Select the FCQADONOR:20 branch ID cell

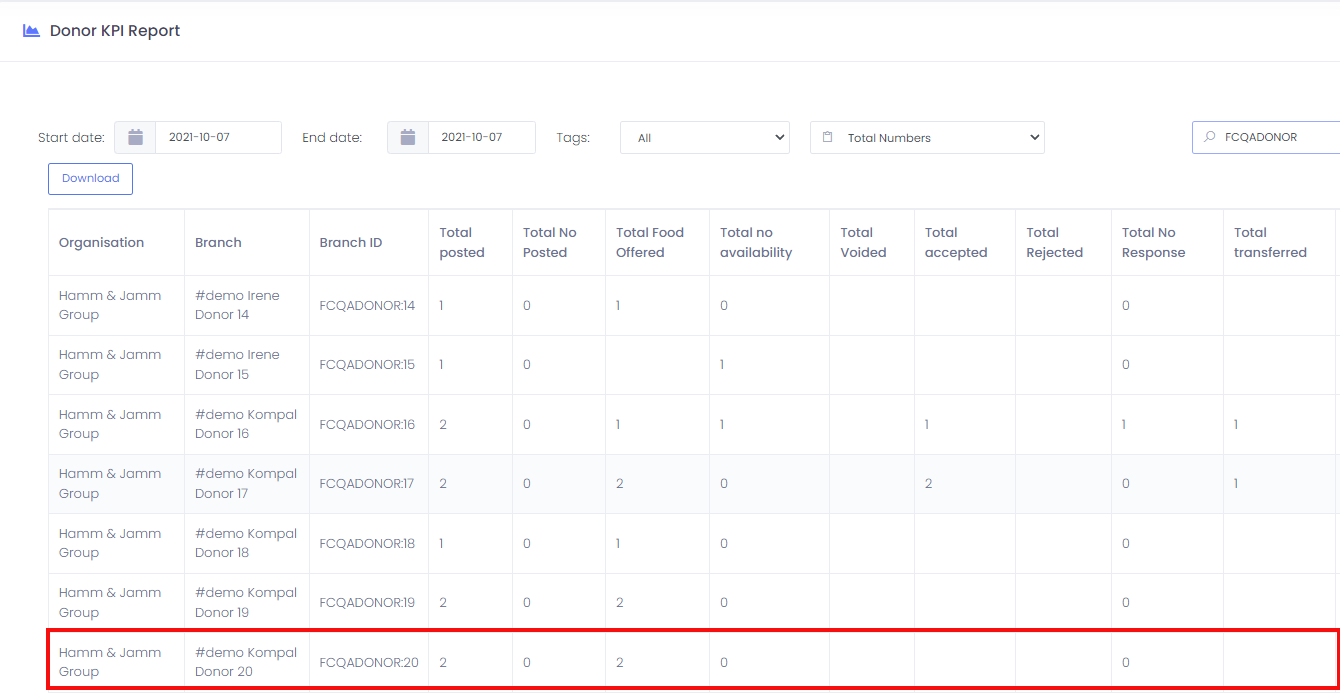coord(369,662)
